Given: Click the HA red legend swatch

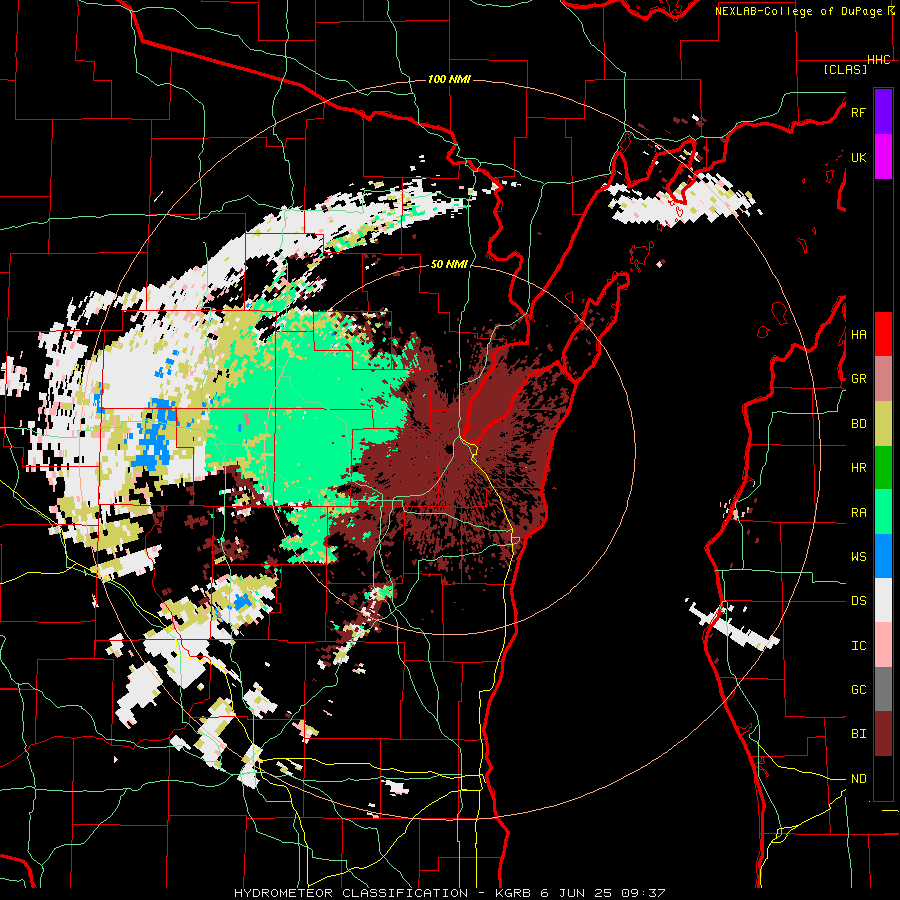Looking at the screenshot, I should pos(883,334).
